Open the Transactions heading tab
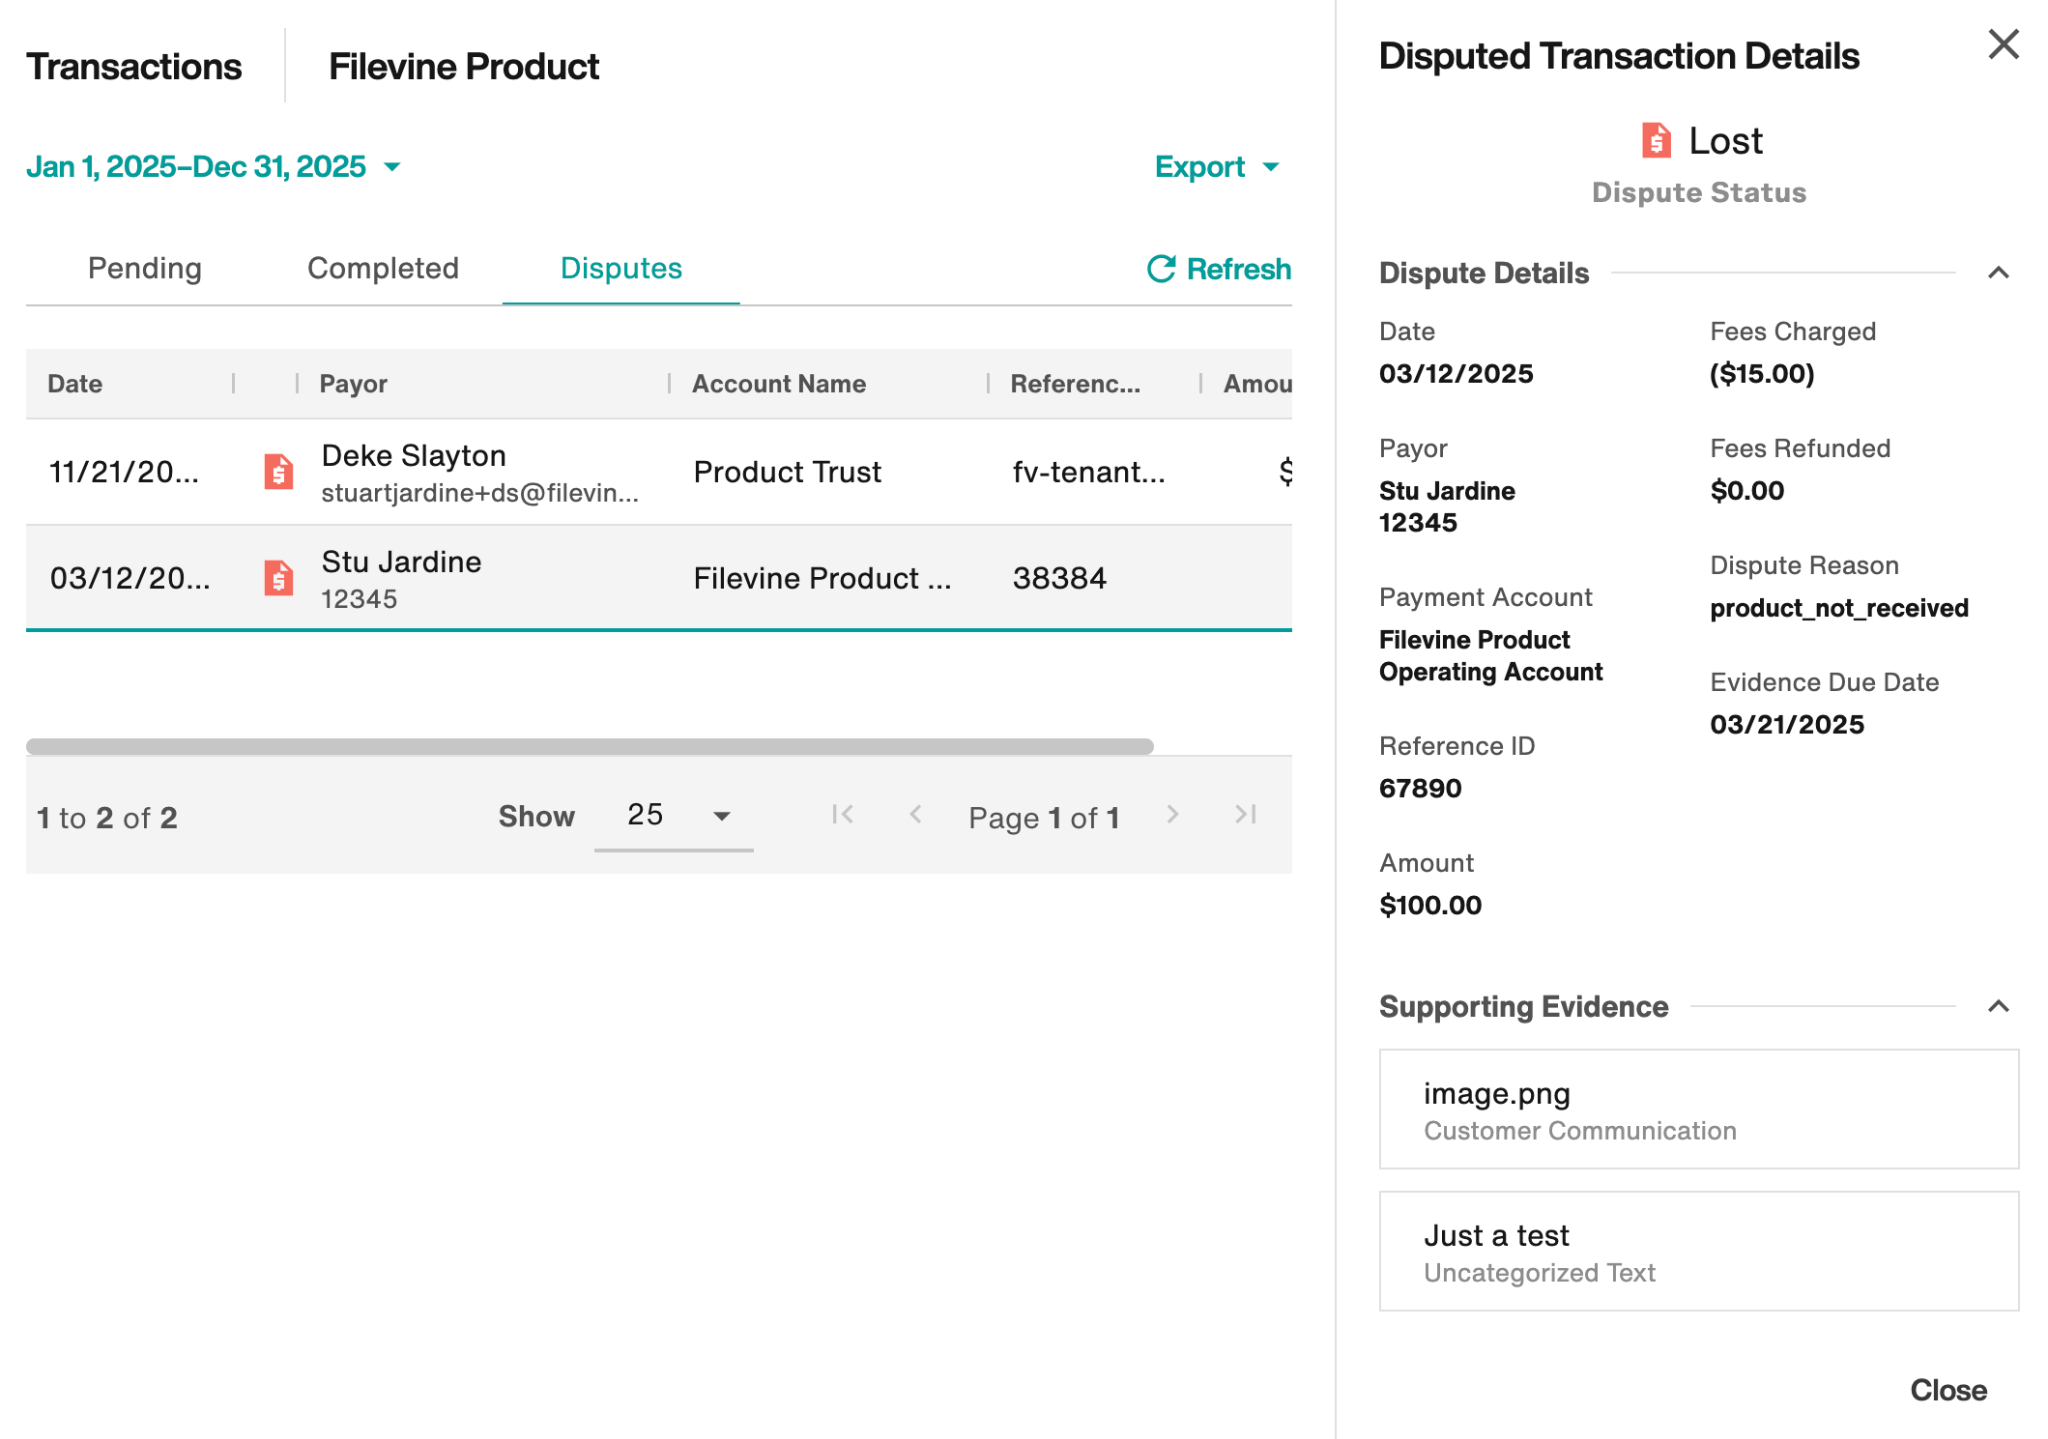 pyautogui.click(x=134, y=66)
